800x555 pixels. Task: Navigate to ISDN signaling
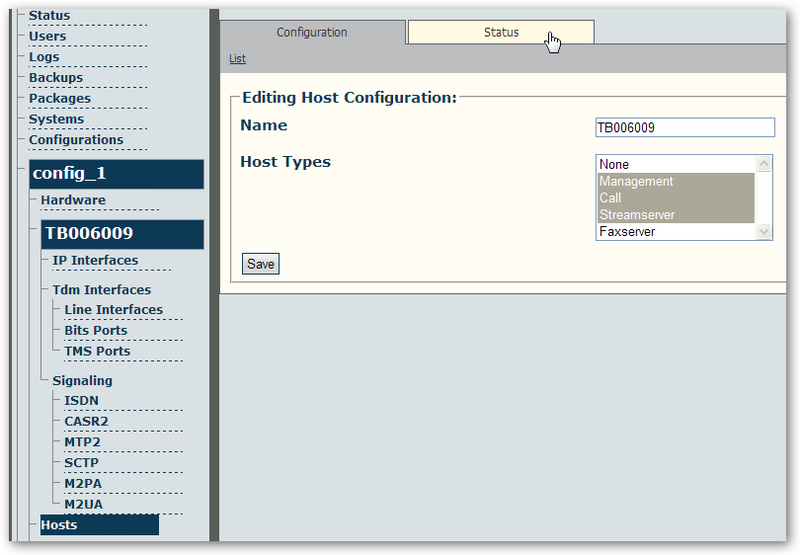[x=81, y=401]
